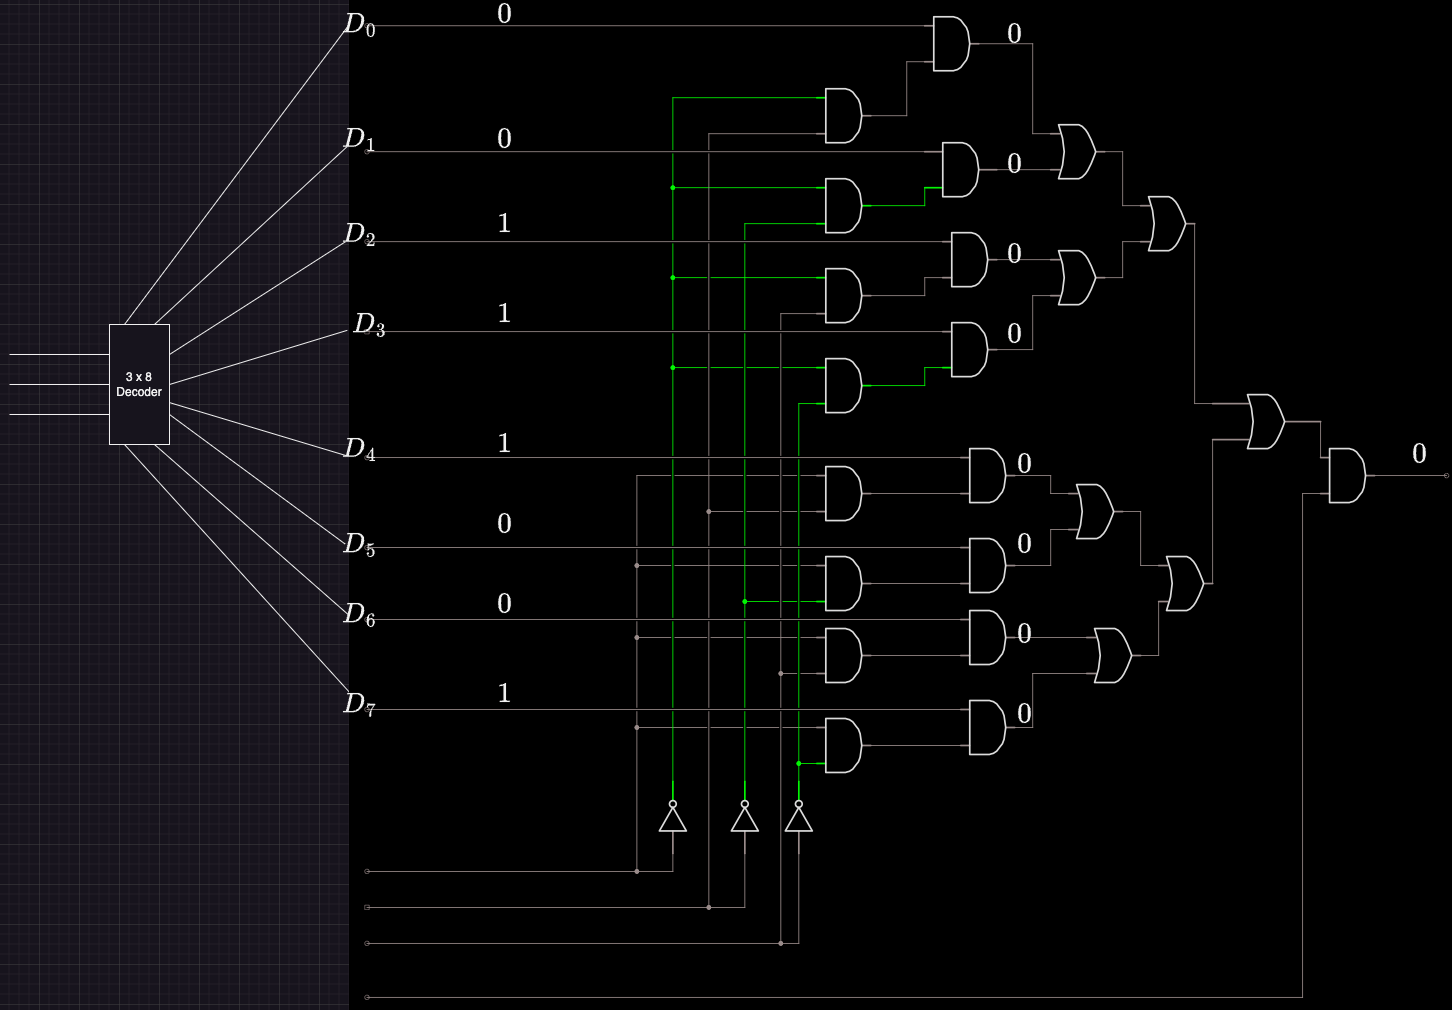This screenshot has height=1010, width=1452.
Task: Click the D1 decoder output label
Action: [x=360, y=139]
